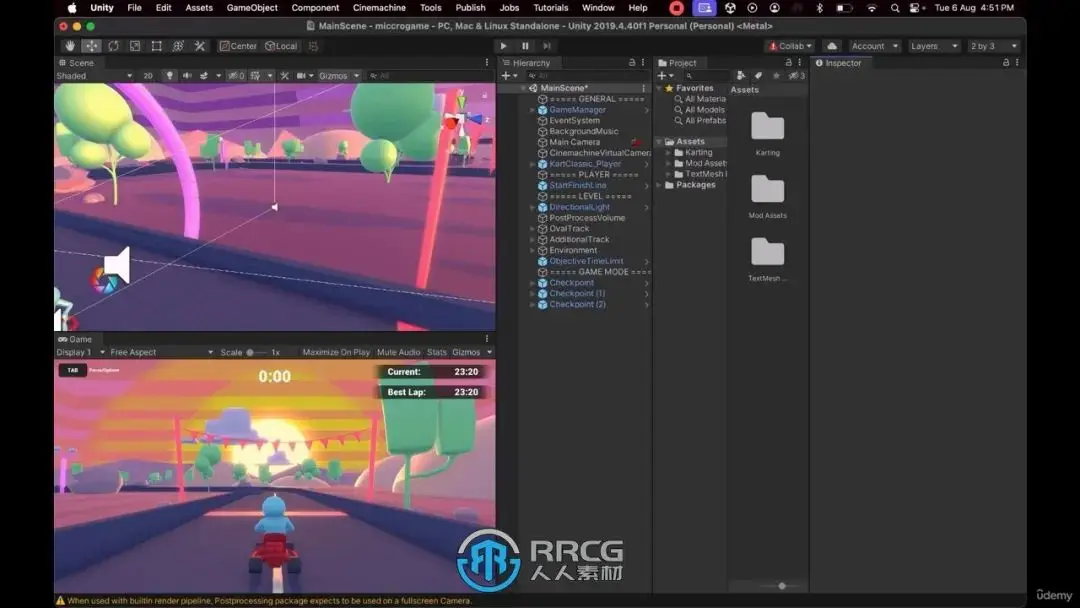This screenshot has height=608, width=1080.
Task: Open the Hierarchy create (+) dropdown
Action: (x=510, y=76)
